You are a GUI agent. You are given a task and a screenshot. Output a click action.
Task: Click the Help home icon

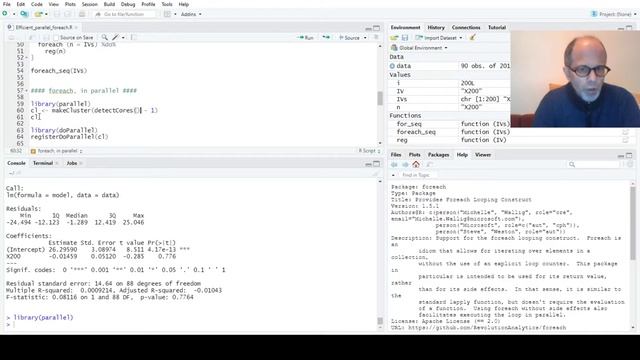click(x=416, y=164)
